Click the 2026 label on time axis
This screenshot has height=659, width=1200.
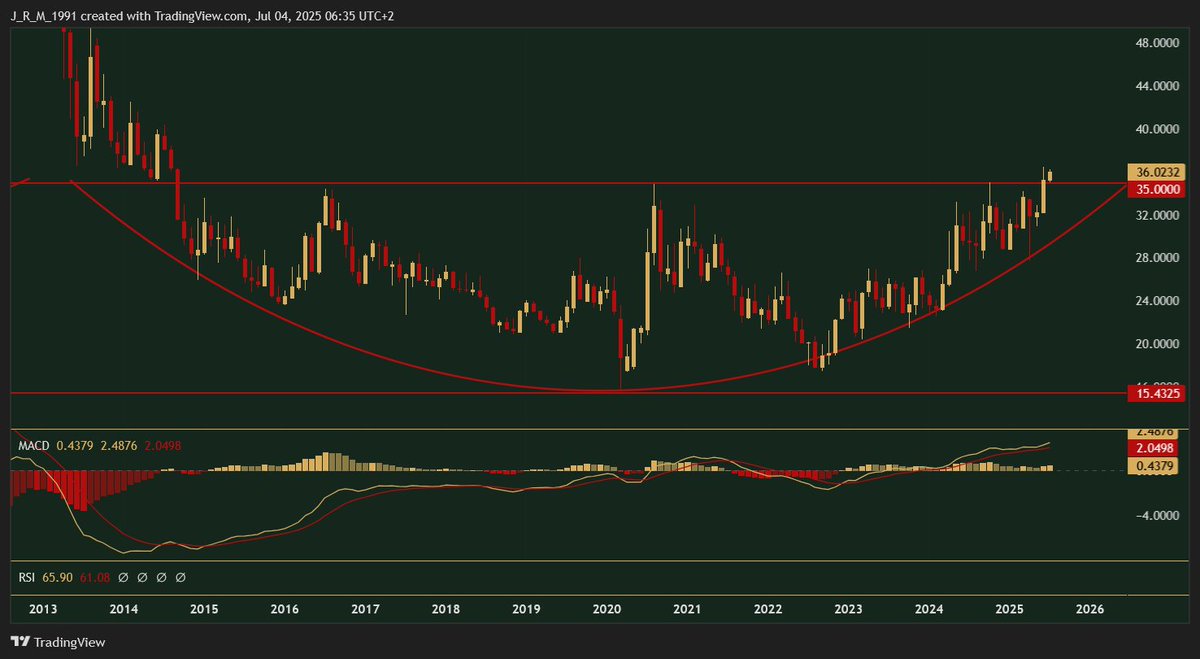tap(1090, 609)
